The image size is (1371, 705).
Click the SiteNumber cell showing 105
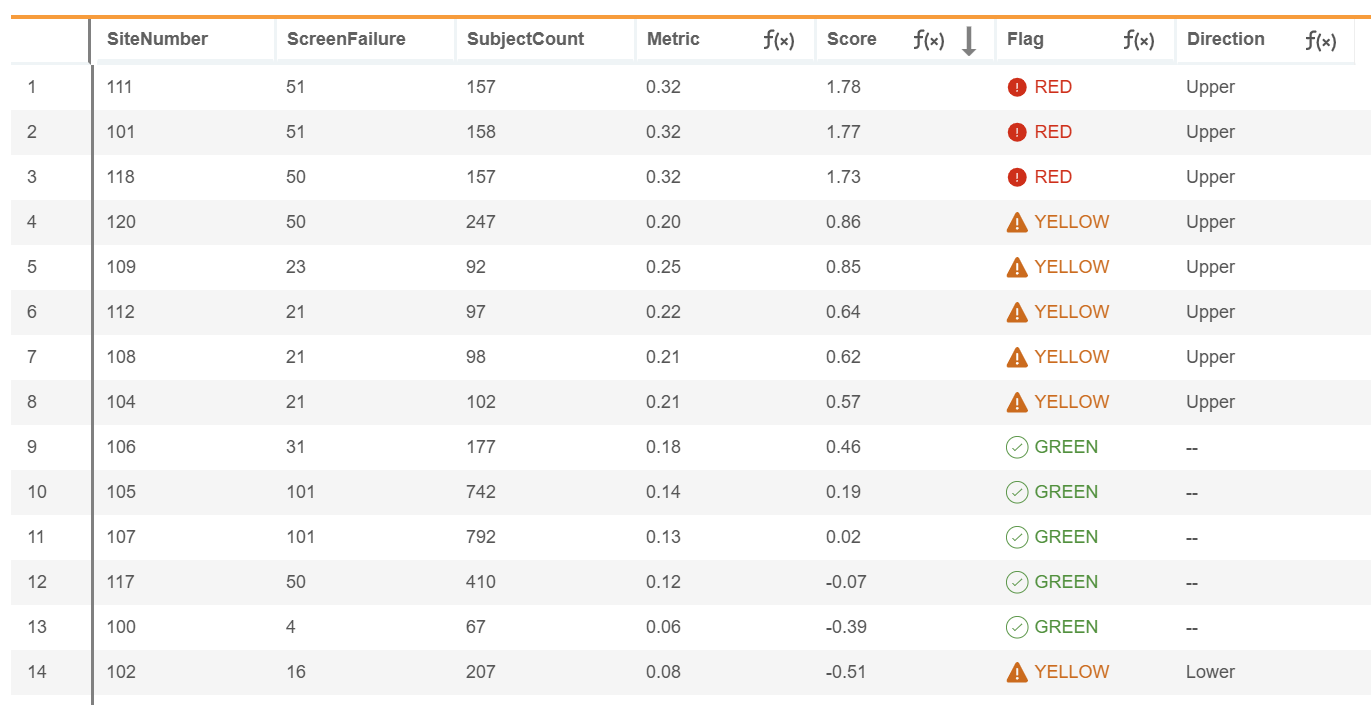pyautogui.click(x=121, y=492)
